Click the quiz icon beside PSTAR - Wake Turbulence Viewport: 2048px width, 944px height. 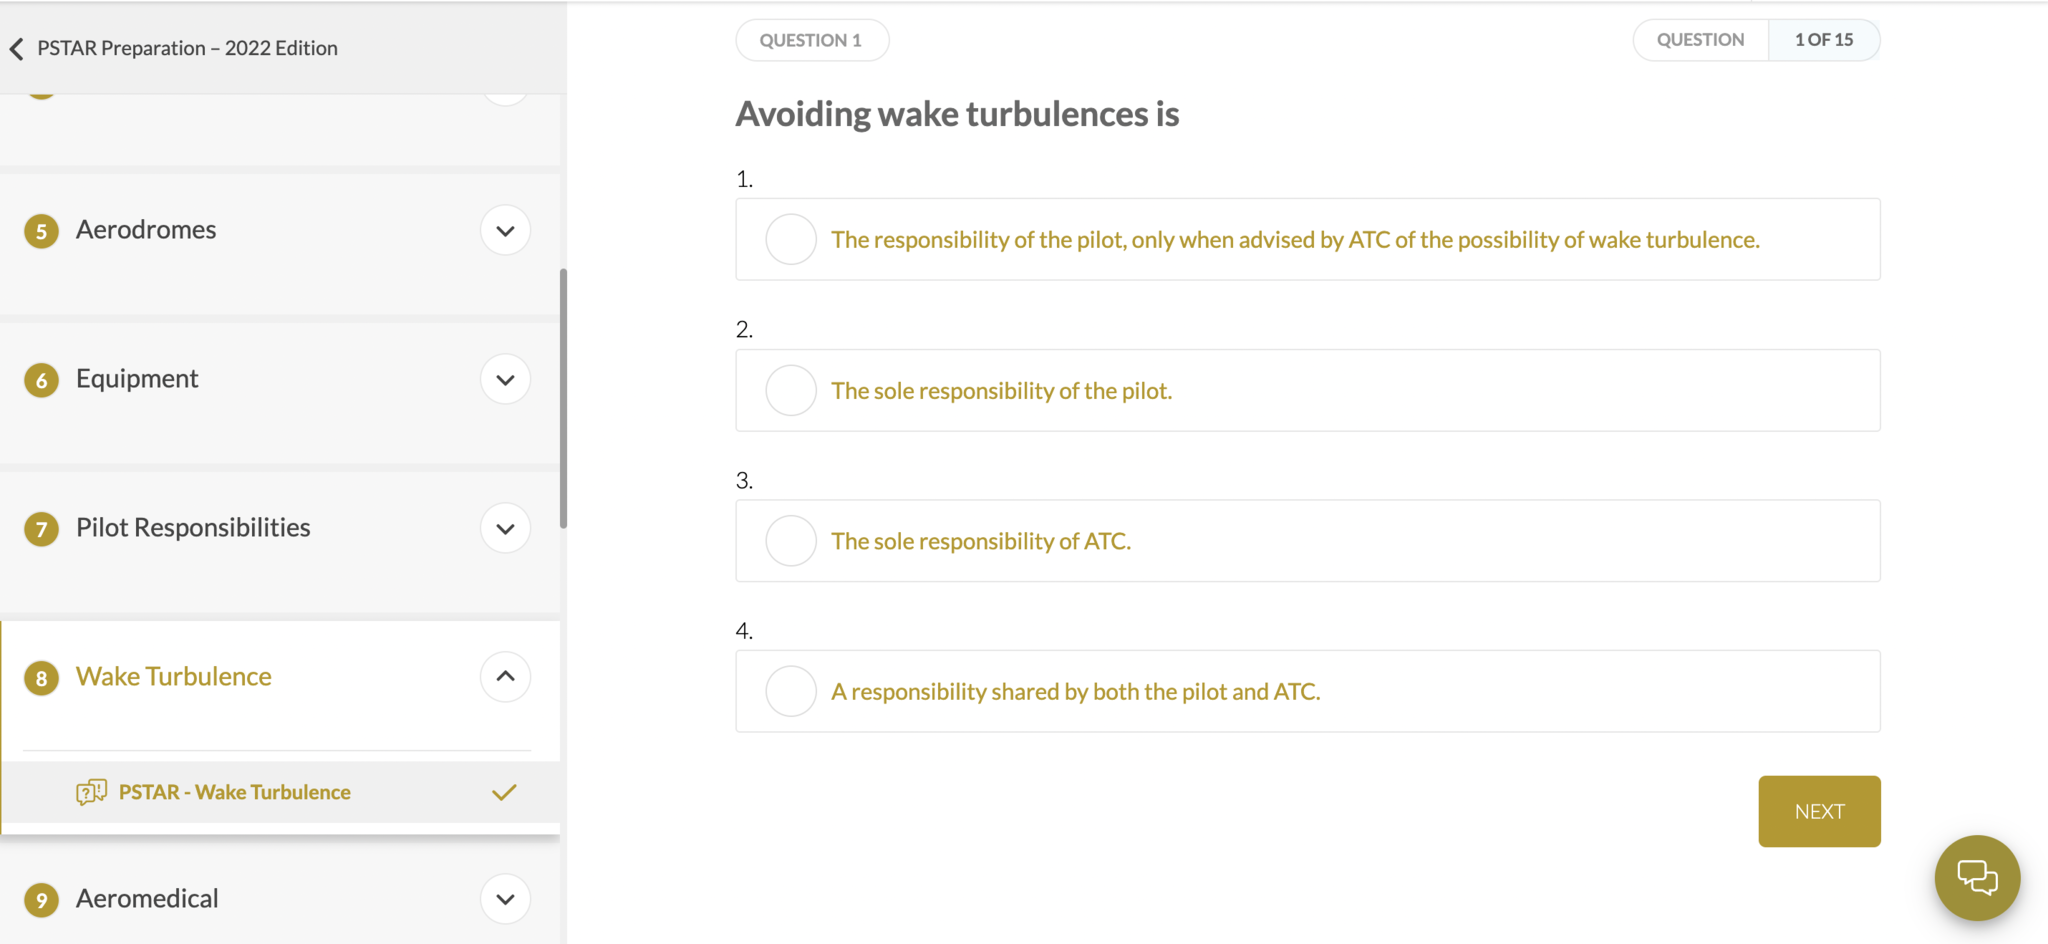91,792
